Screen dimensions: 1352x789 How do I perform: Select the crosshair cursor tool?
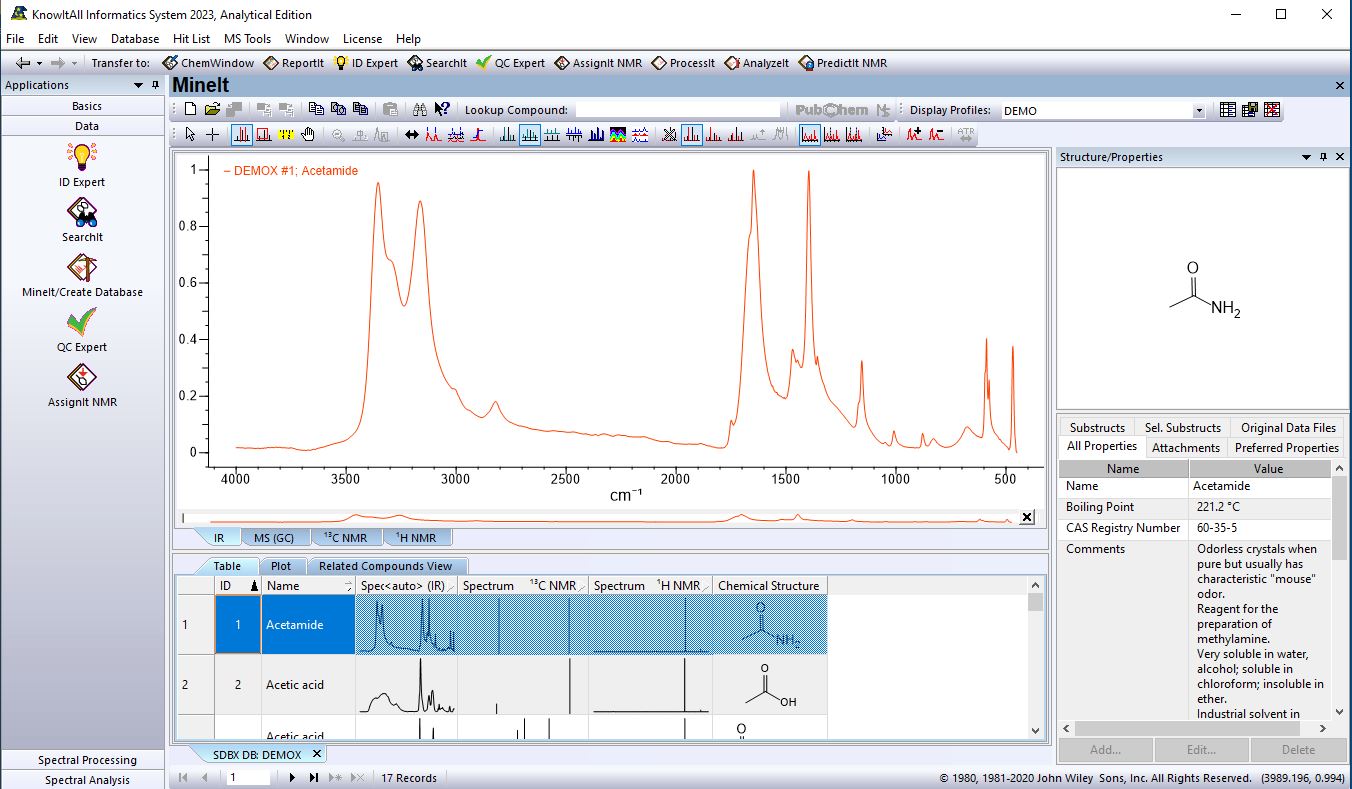213,135
